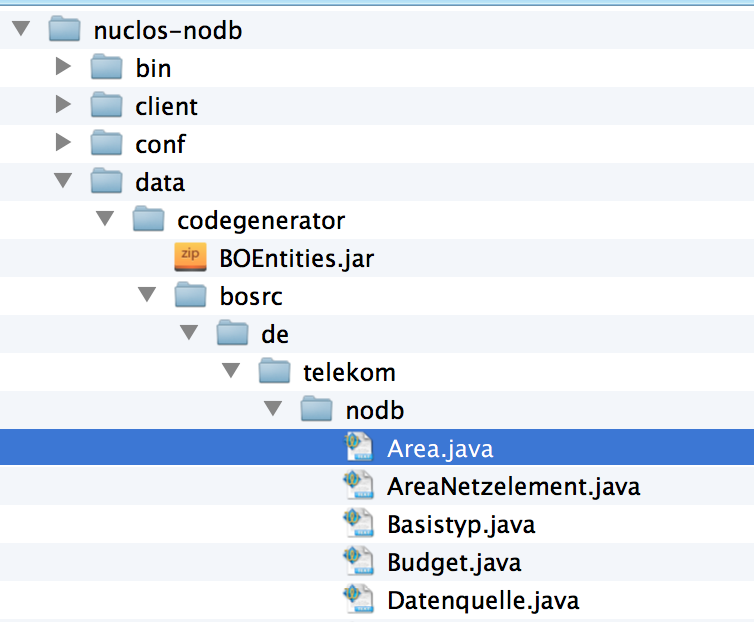754x622 pixels.
Task: Click the BOEntities.jar zip icon
Action: [x=190, y=257]
